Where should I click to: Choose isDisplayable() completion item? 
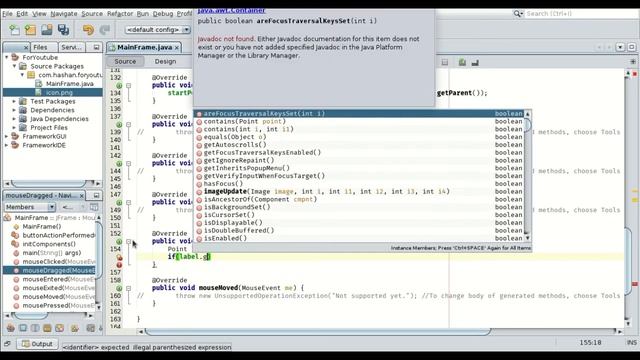click(359, 222)
